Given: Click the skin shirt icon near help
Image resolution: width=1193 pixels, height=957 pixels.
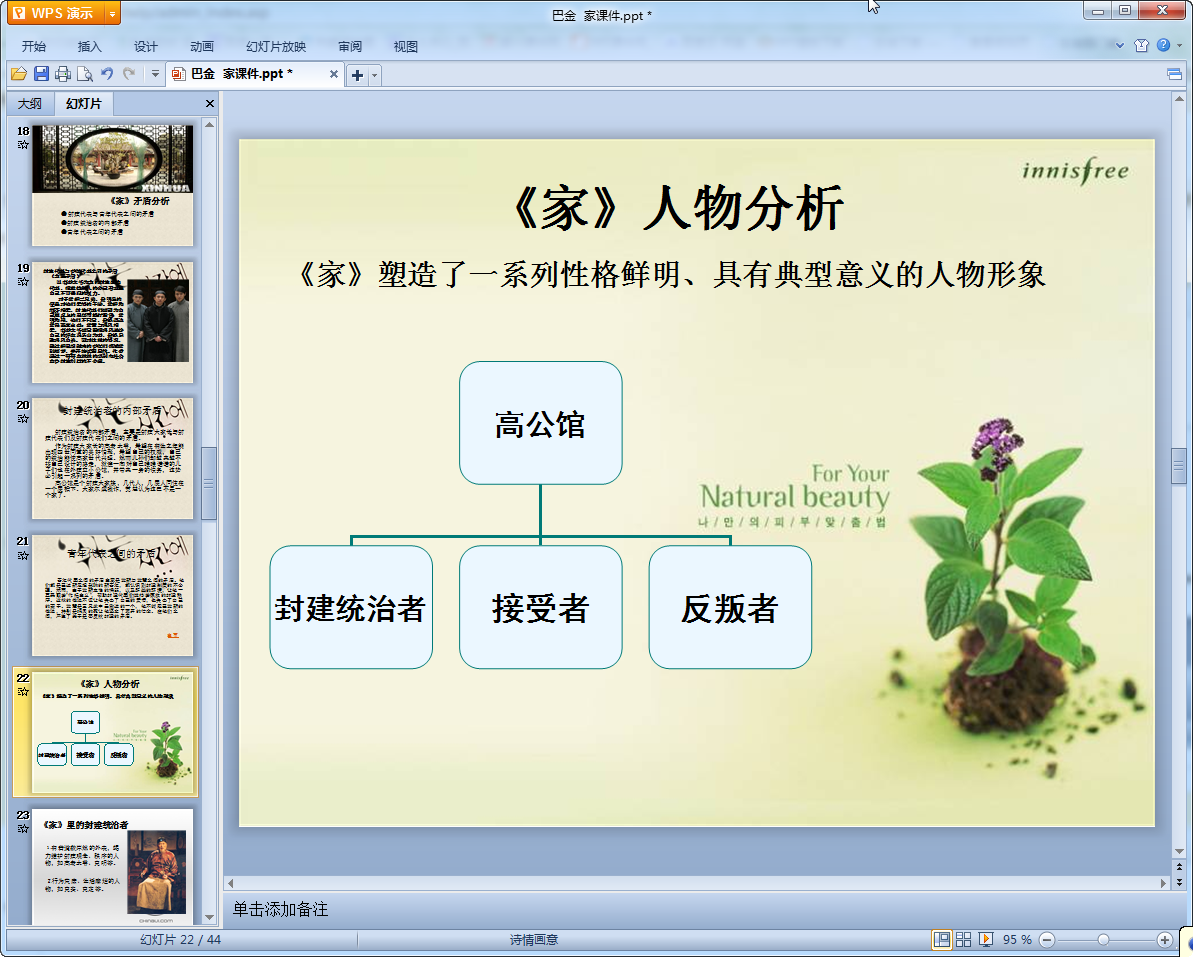Looking at the screenshot, I should point(1141,45).
